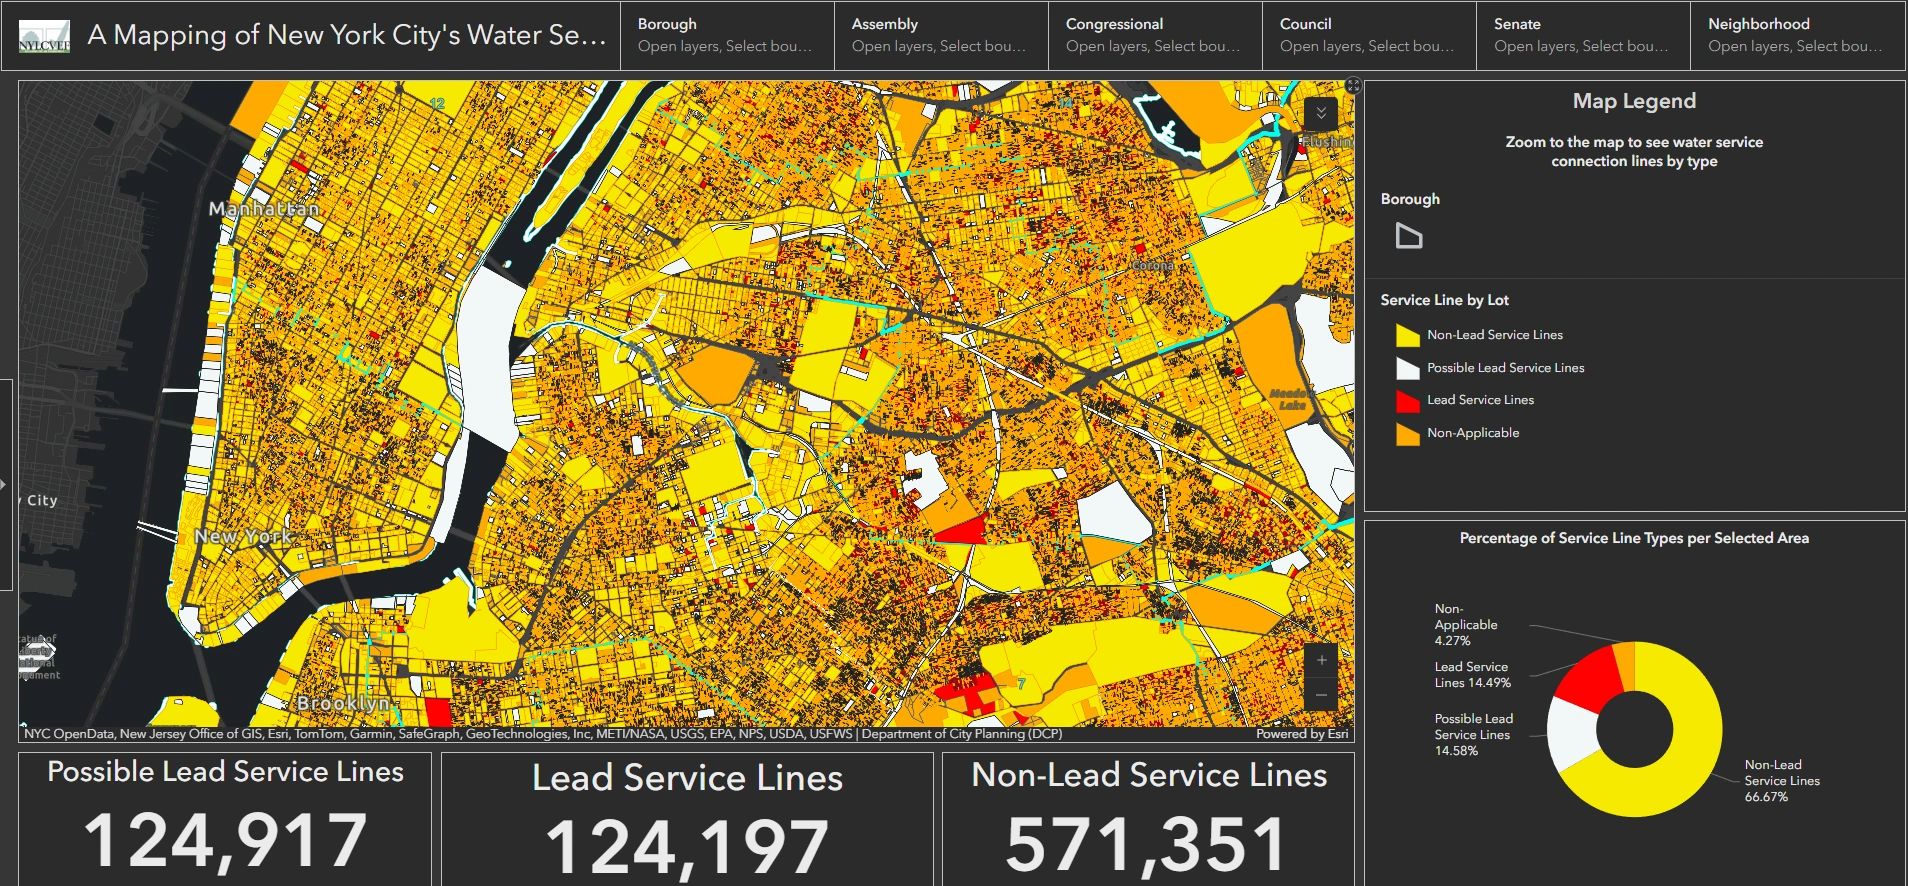1908x886 pixels.
Task: Open the Senate district selector
Action: coord(1582,35)
